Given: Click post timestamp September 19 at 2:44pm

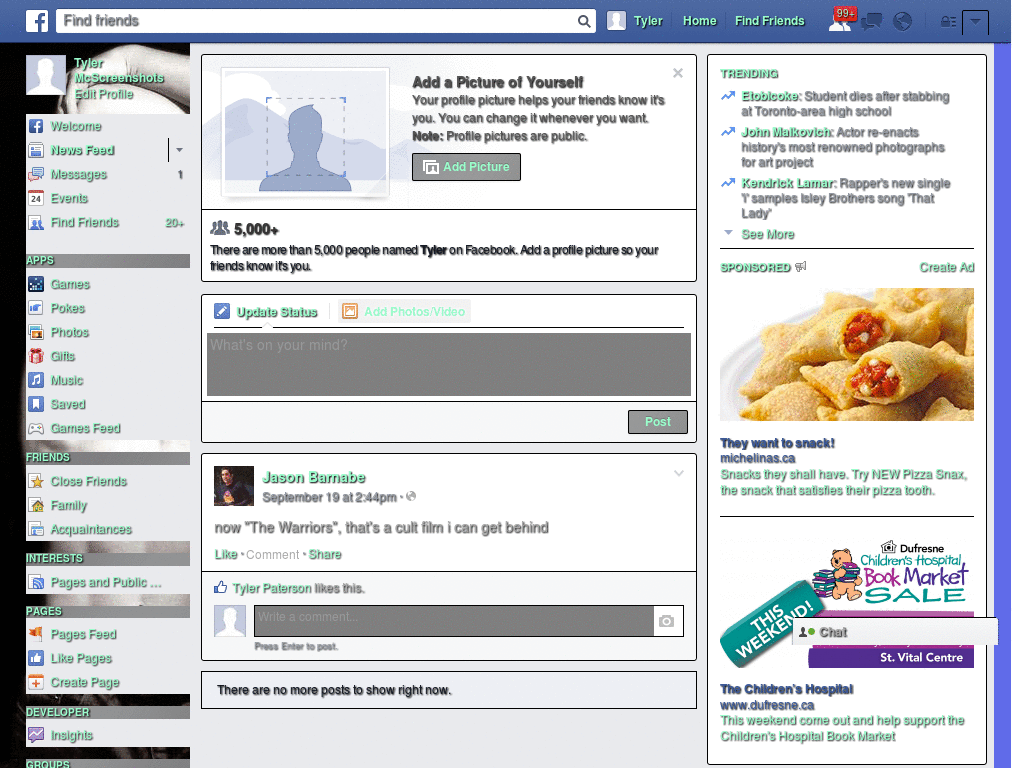Looking at the screenshot, I should tap(329, 498).
